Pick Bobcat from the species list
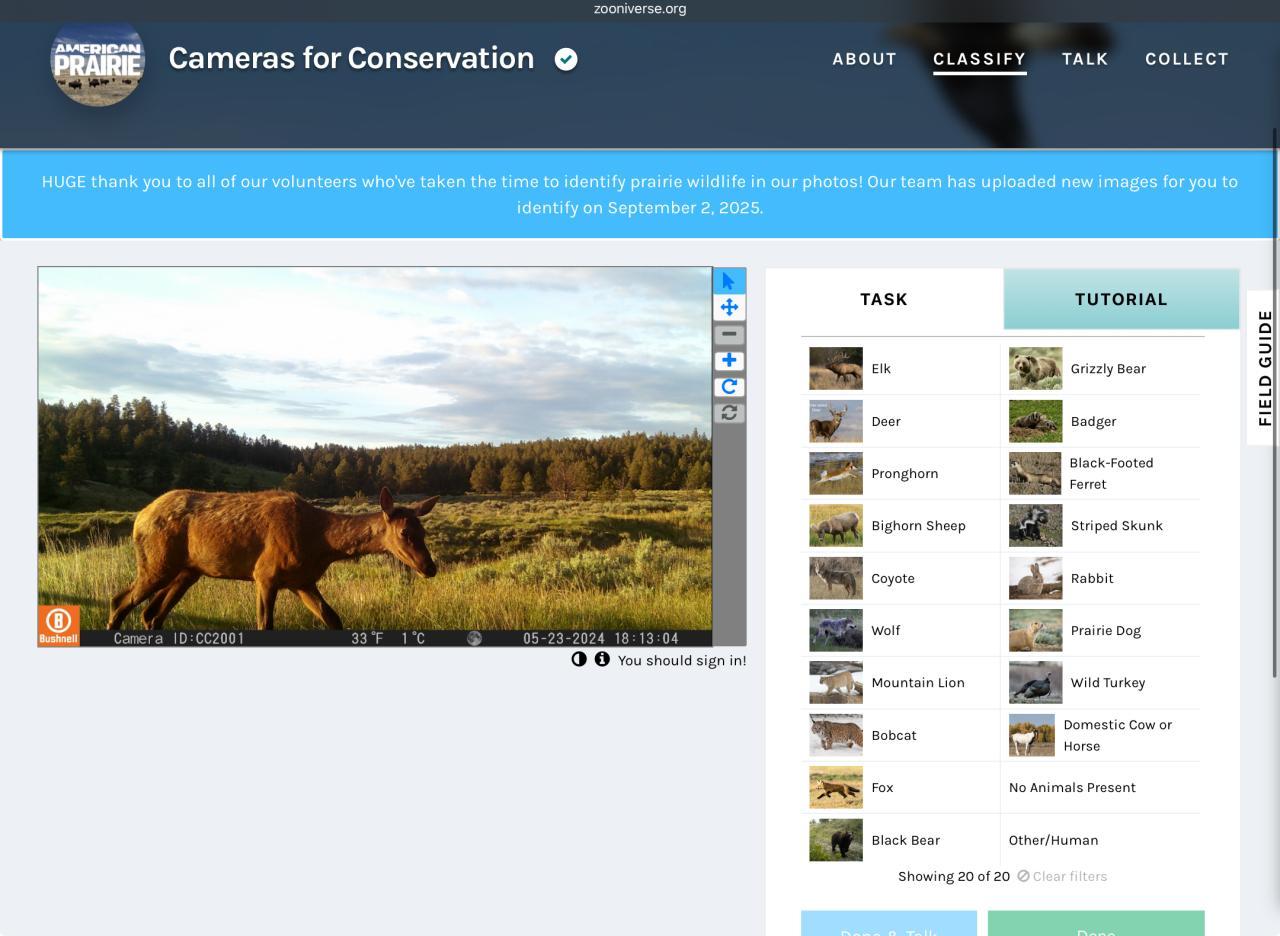1280x936 pixels. click(900, 735)
